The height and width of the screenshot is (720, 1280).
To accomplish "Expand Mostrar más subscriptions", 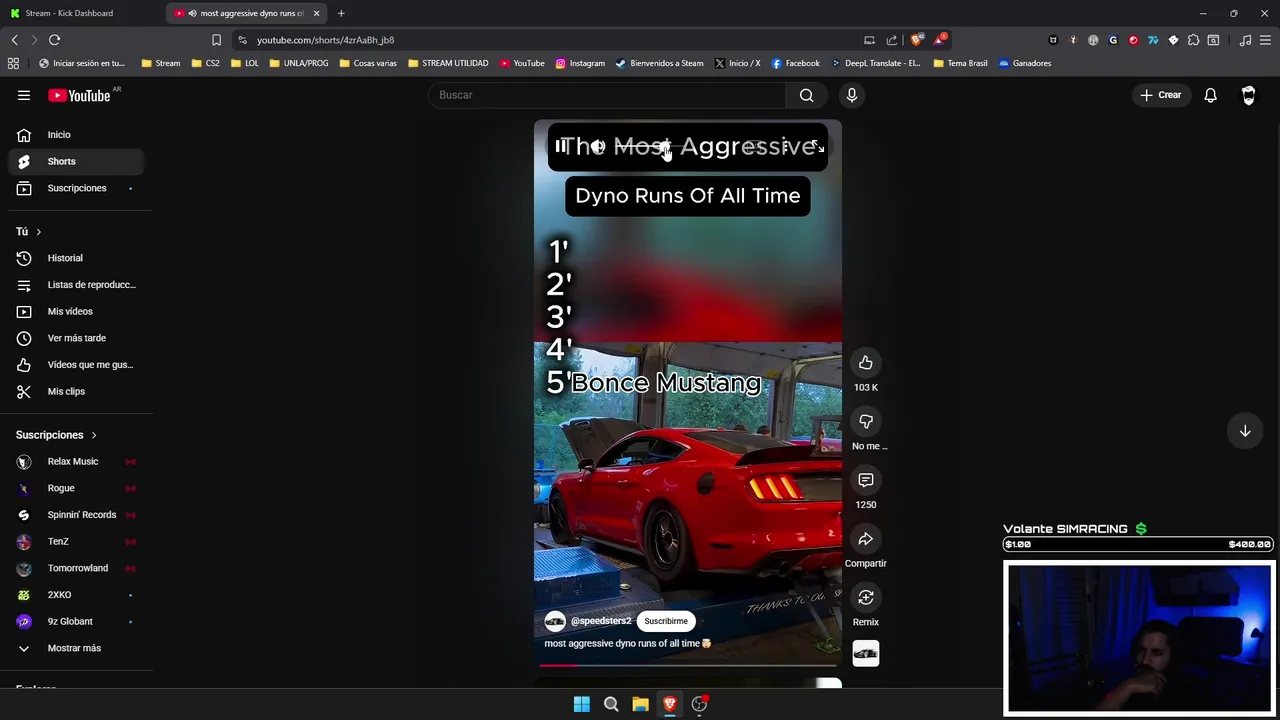I will click(75, 648).
